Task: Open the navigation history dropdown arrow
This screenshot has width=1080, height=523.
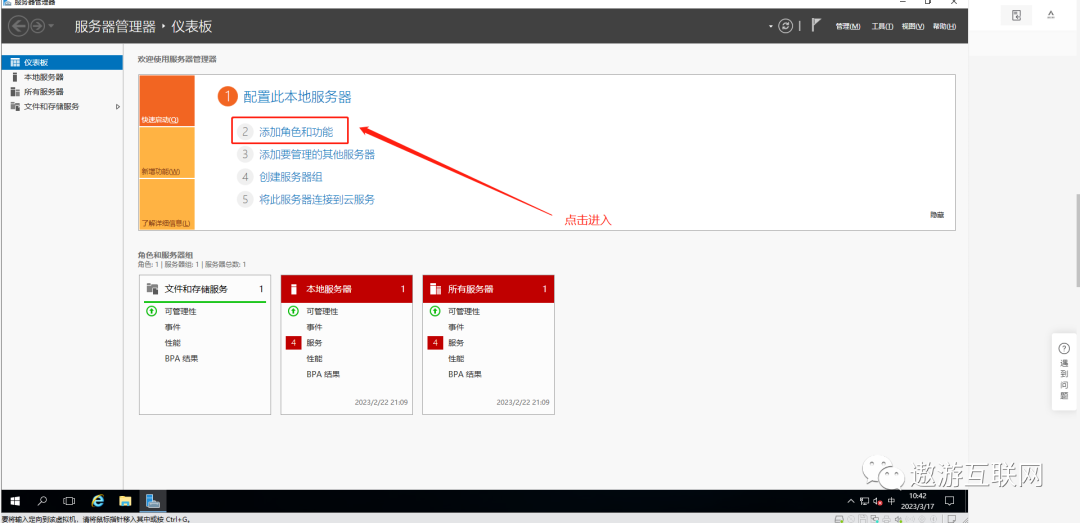Action: (x=52, y=27)
